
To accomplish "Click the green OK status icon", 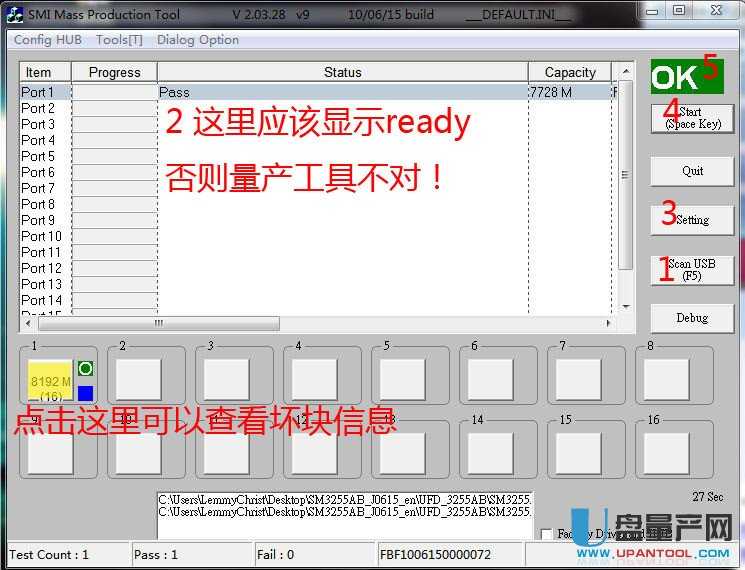I will click(675, 76).
